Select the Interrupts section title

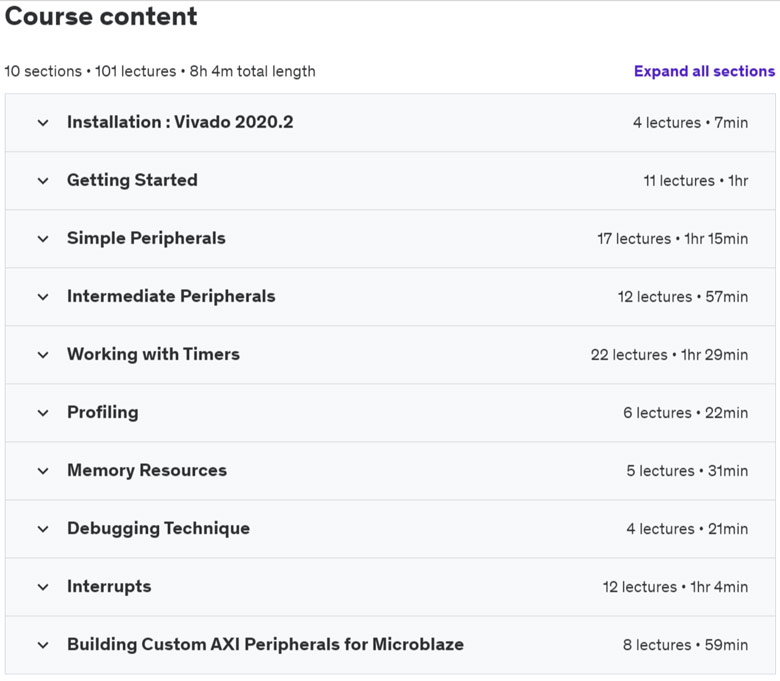pyautogui.click(x=109, y=586)
